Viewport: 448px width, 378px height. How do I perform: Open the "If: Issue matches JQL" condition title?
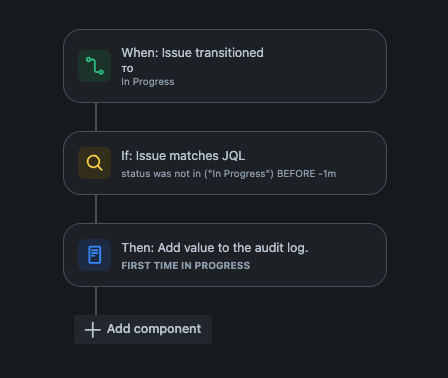183,156
